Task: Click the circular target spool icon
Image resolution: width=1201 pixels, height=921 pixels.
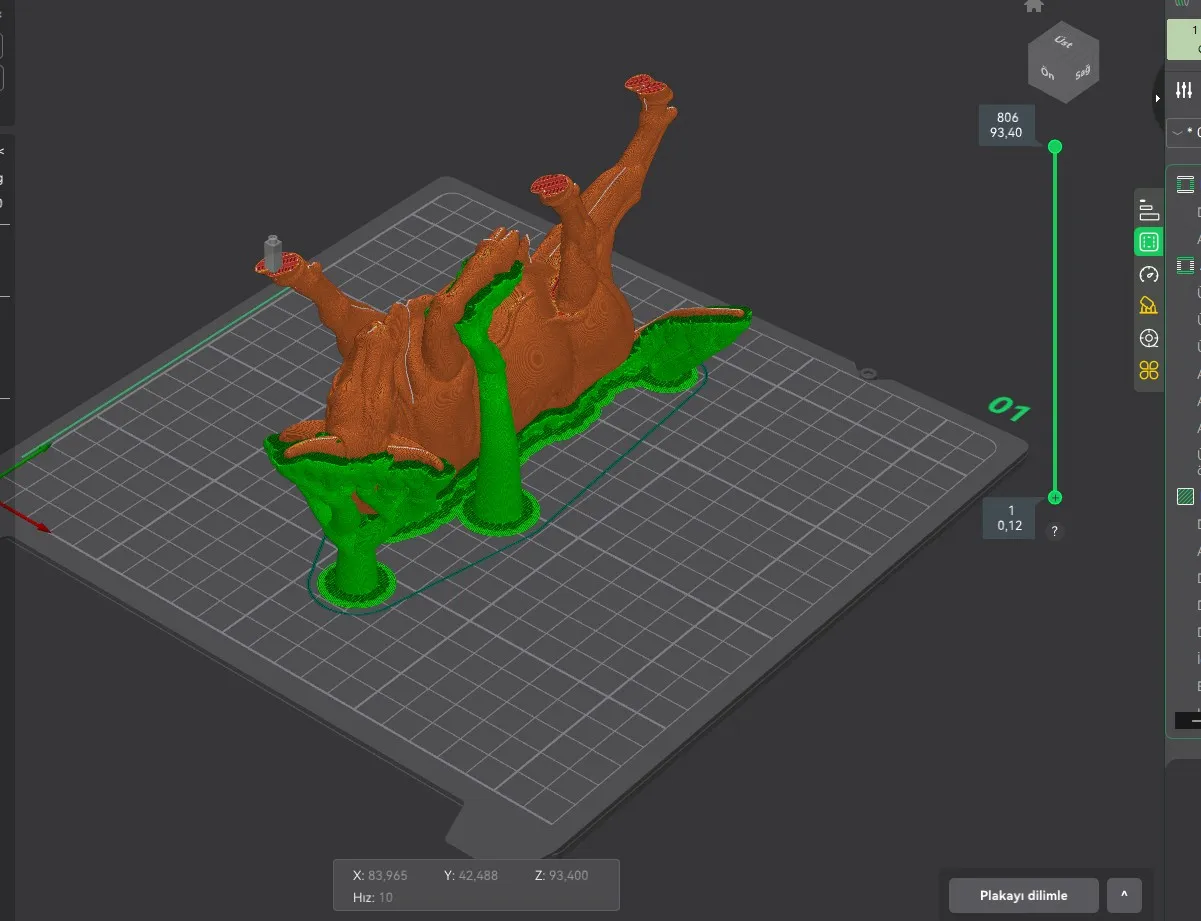Action: [1149, 338]
